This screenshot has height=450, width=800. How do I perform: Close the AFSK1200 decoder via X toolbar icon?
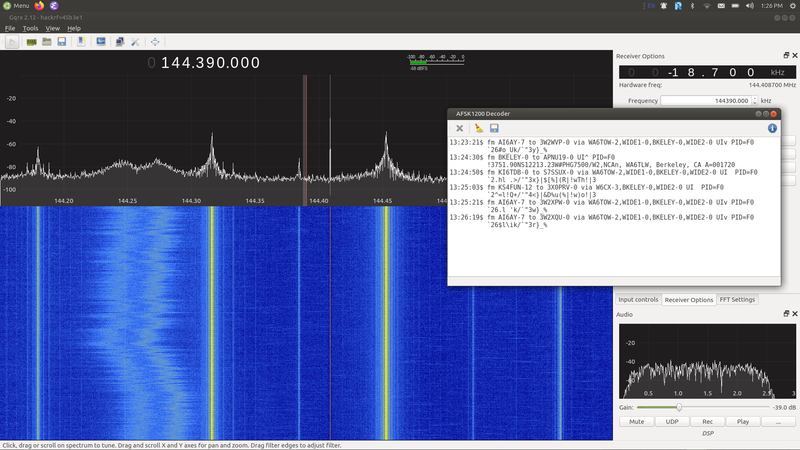[x=460, y=129]
